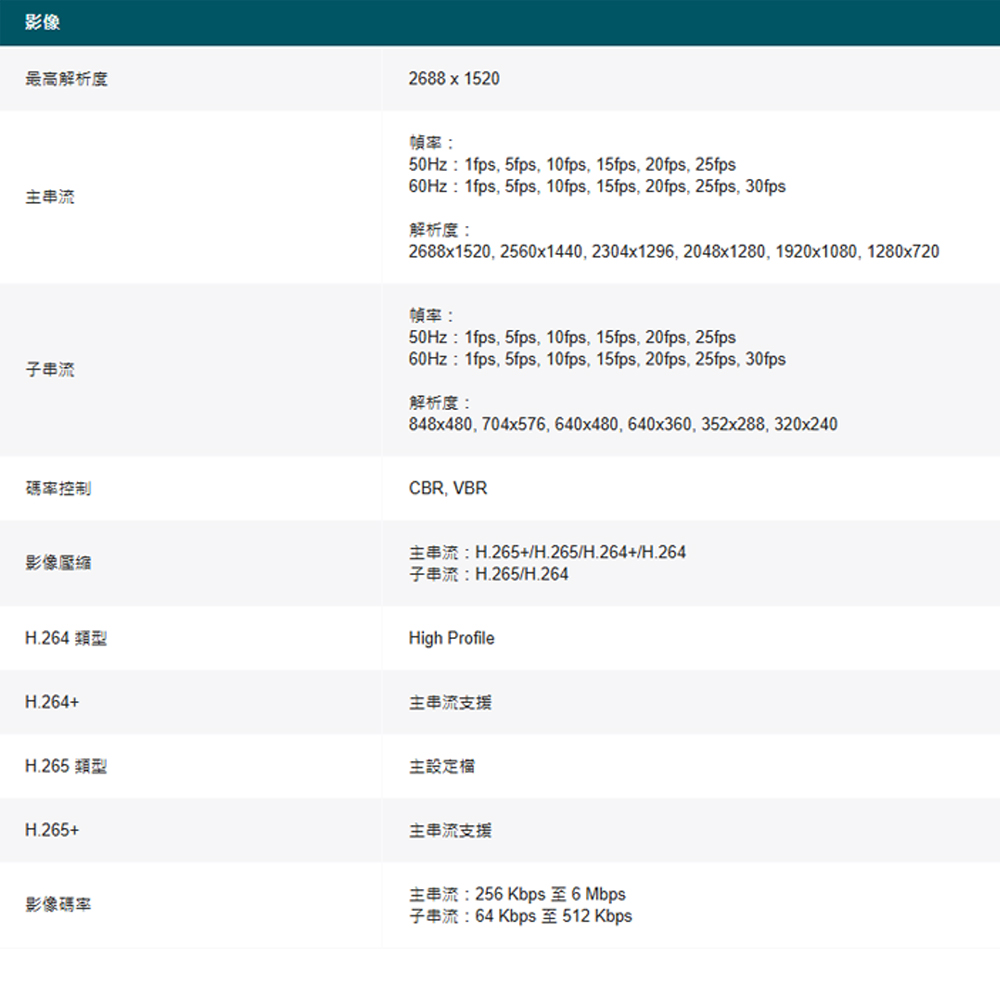This screenshot has height=1000, width=1000.
Task: Click the 主設定檔 value for H.265 類型
Action: pos(442,766)
